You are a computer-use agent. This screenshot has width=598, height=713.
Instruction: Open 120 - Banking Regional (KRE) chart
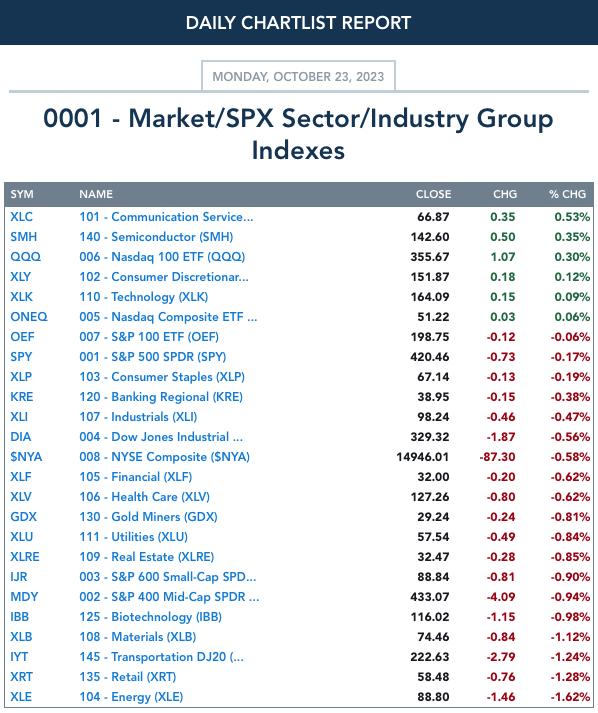pos(161,397)
